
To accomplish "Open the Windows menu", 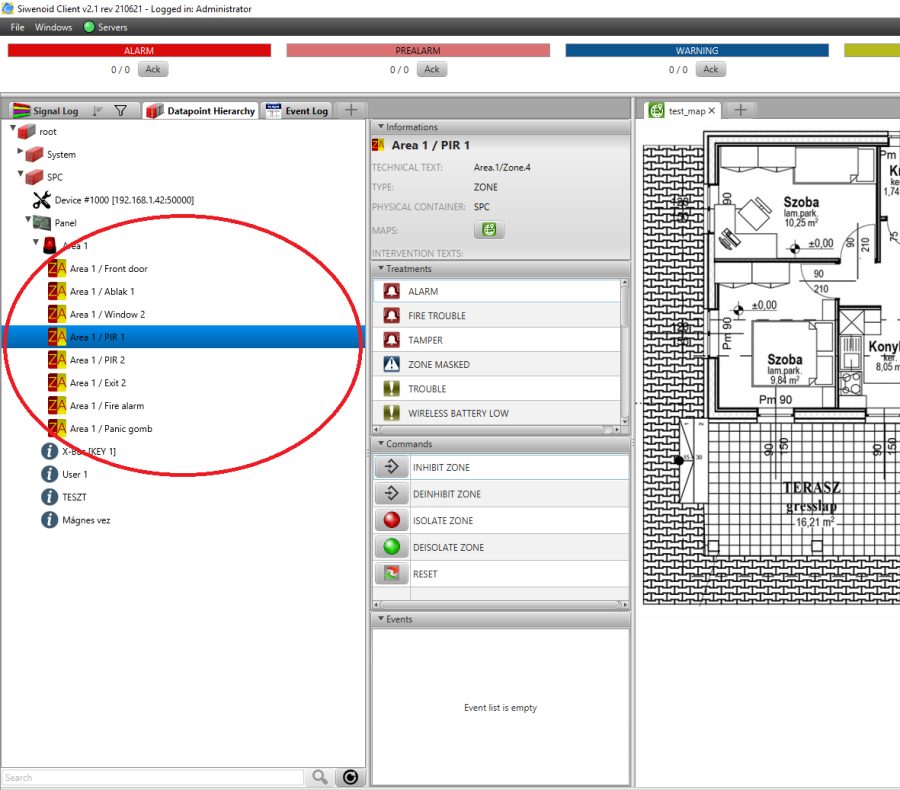I will point(53,27).
